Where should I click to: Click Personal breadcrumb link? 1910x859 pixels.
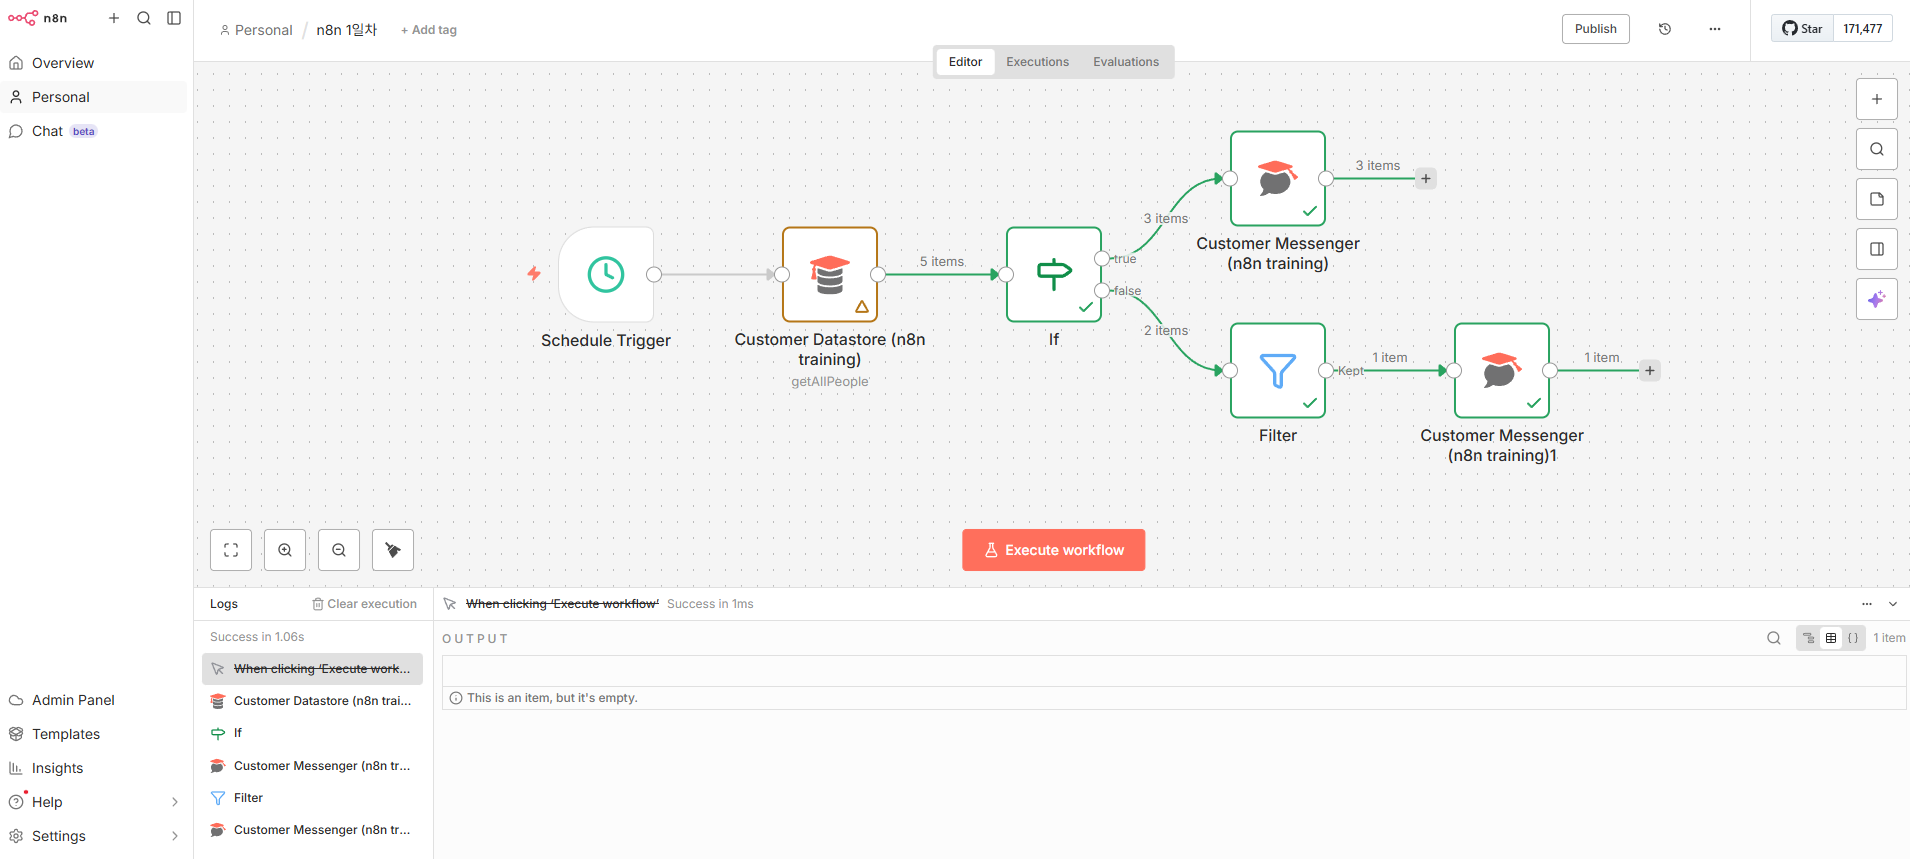[x=256, y=30]
